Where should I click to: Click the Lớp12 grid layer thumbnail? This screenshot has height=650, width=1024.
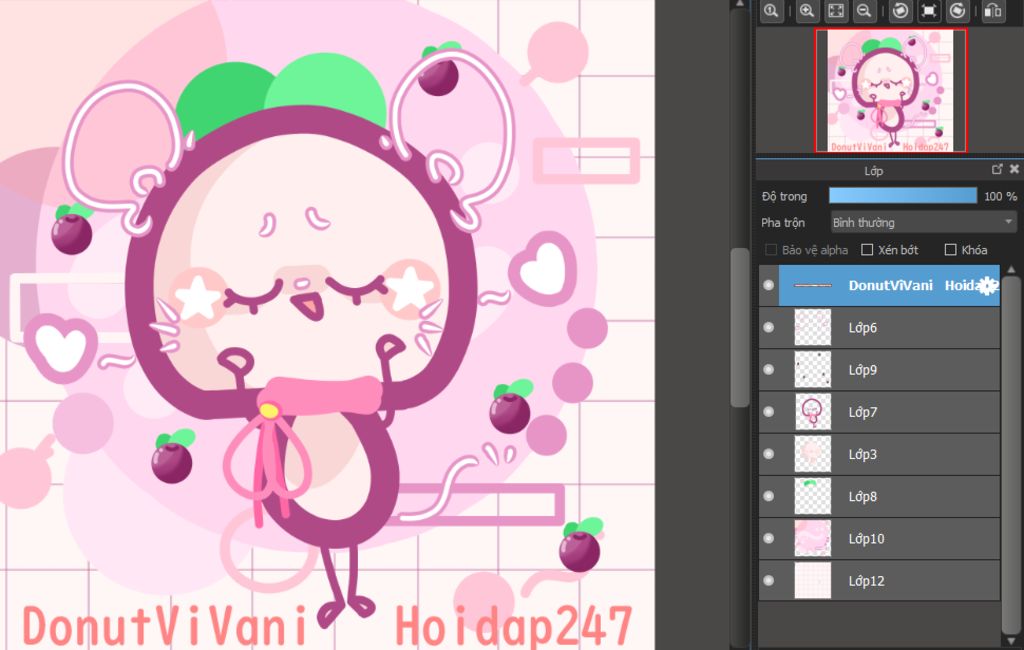click(812, 580)
